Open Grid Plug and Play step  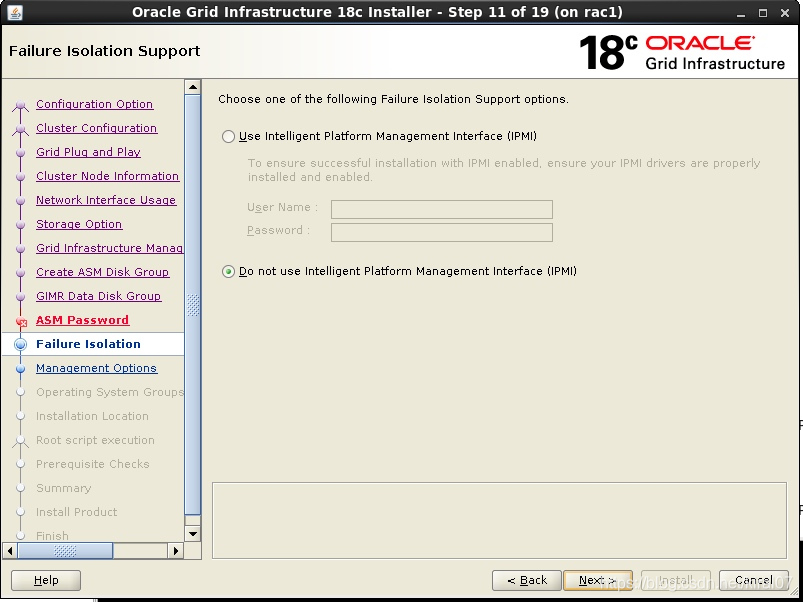pyautogui.click(x=88, y=152)
